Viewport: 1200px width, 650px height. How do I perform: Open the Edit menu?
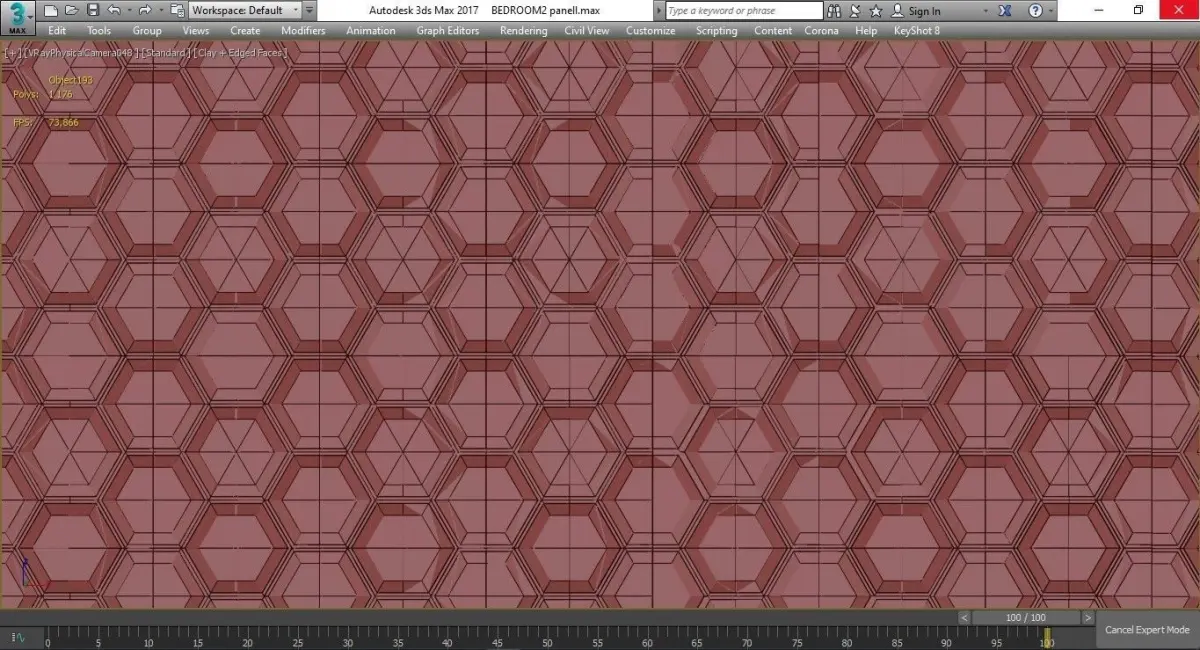[57, 30]
